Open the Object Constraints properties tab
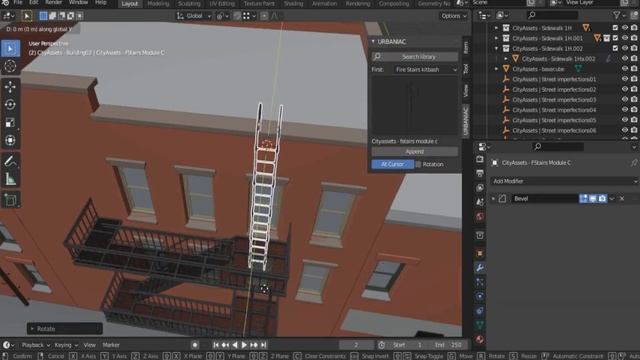 [480, 311]
